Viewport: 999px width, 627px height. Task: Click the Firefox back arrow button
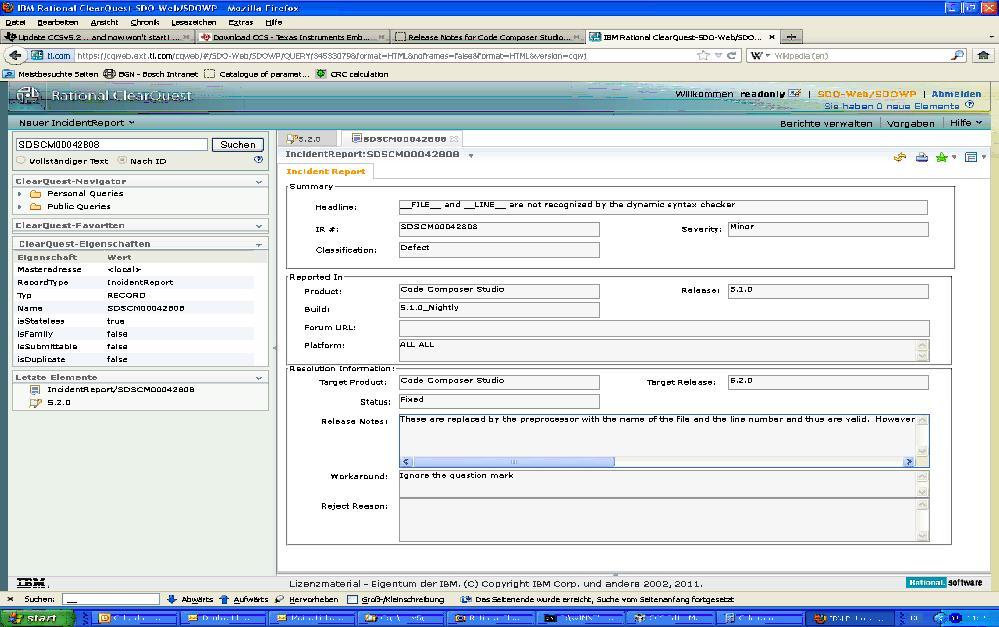click(15, 55)
